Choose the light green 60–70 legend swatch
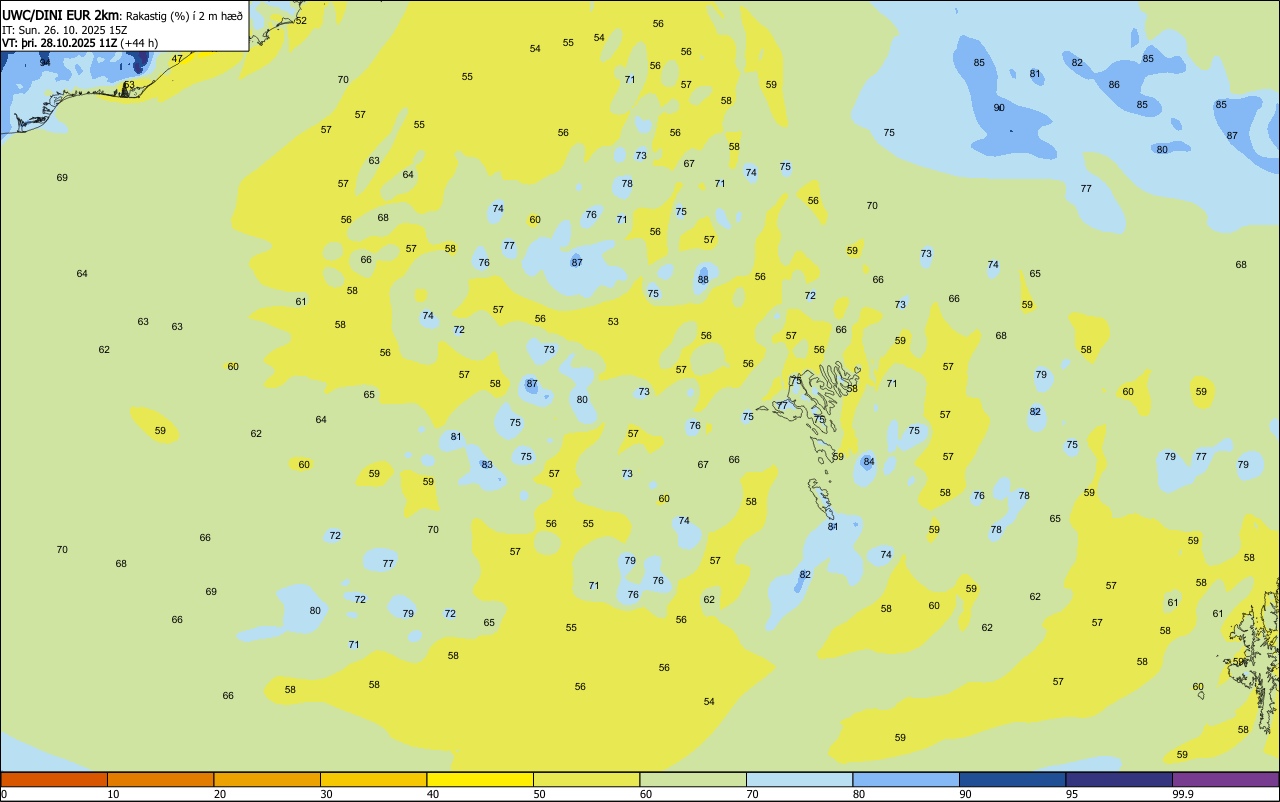The width and height of the screenshot is (1280, 802). pyautogui.click(x=693, y=779)
